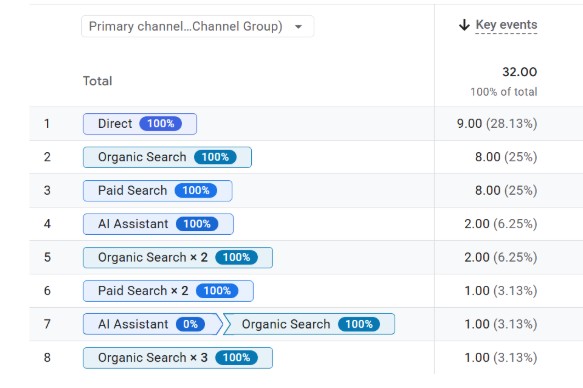Screen dimensions: 583x388
Task: Click row number 8
Action: point(47,358)
